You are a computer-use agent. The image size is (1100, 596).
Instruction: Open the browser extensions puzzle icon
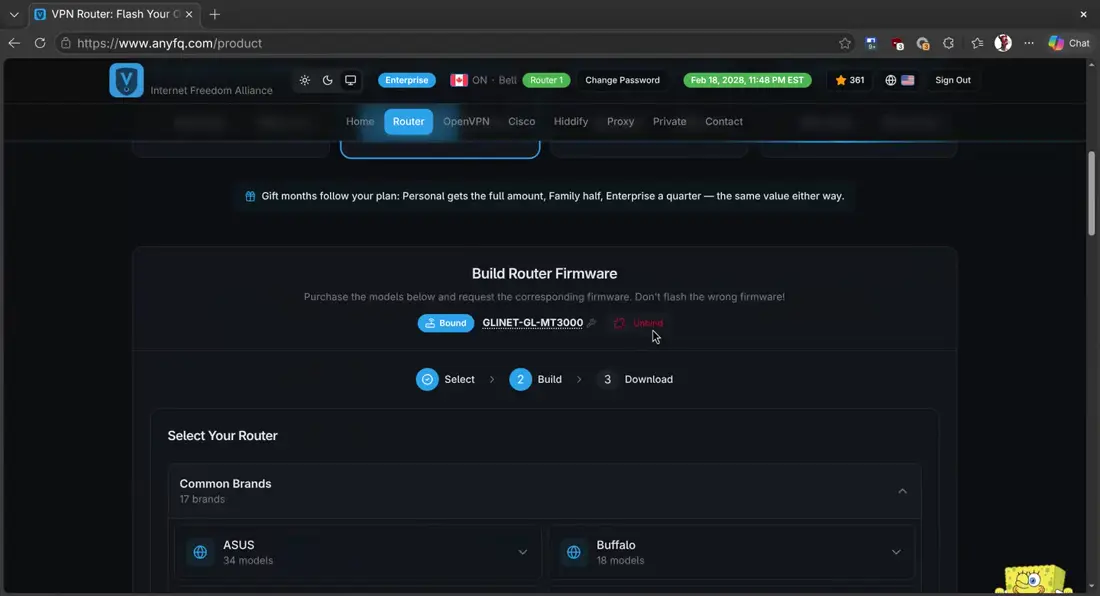[948, 43]
